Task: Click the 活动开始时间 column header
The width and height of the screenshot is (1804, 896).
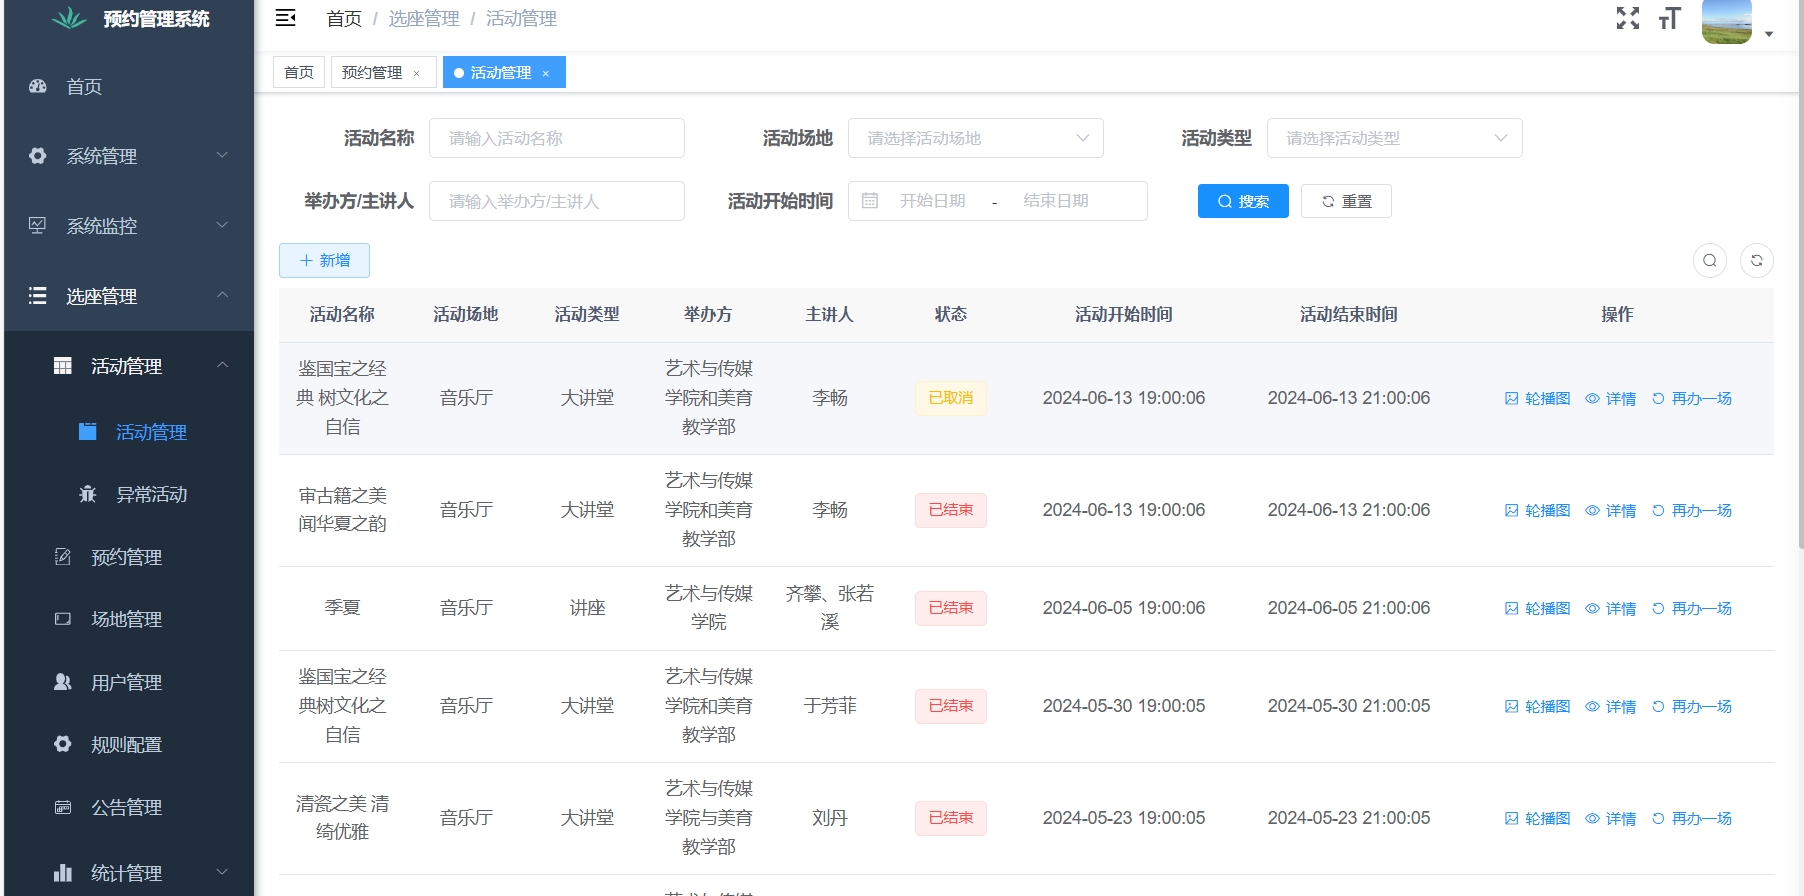Action: coord(1123,315)
